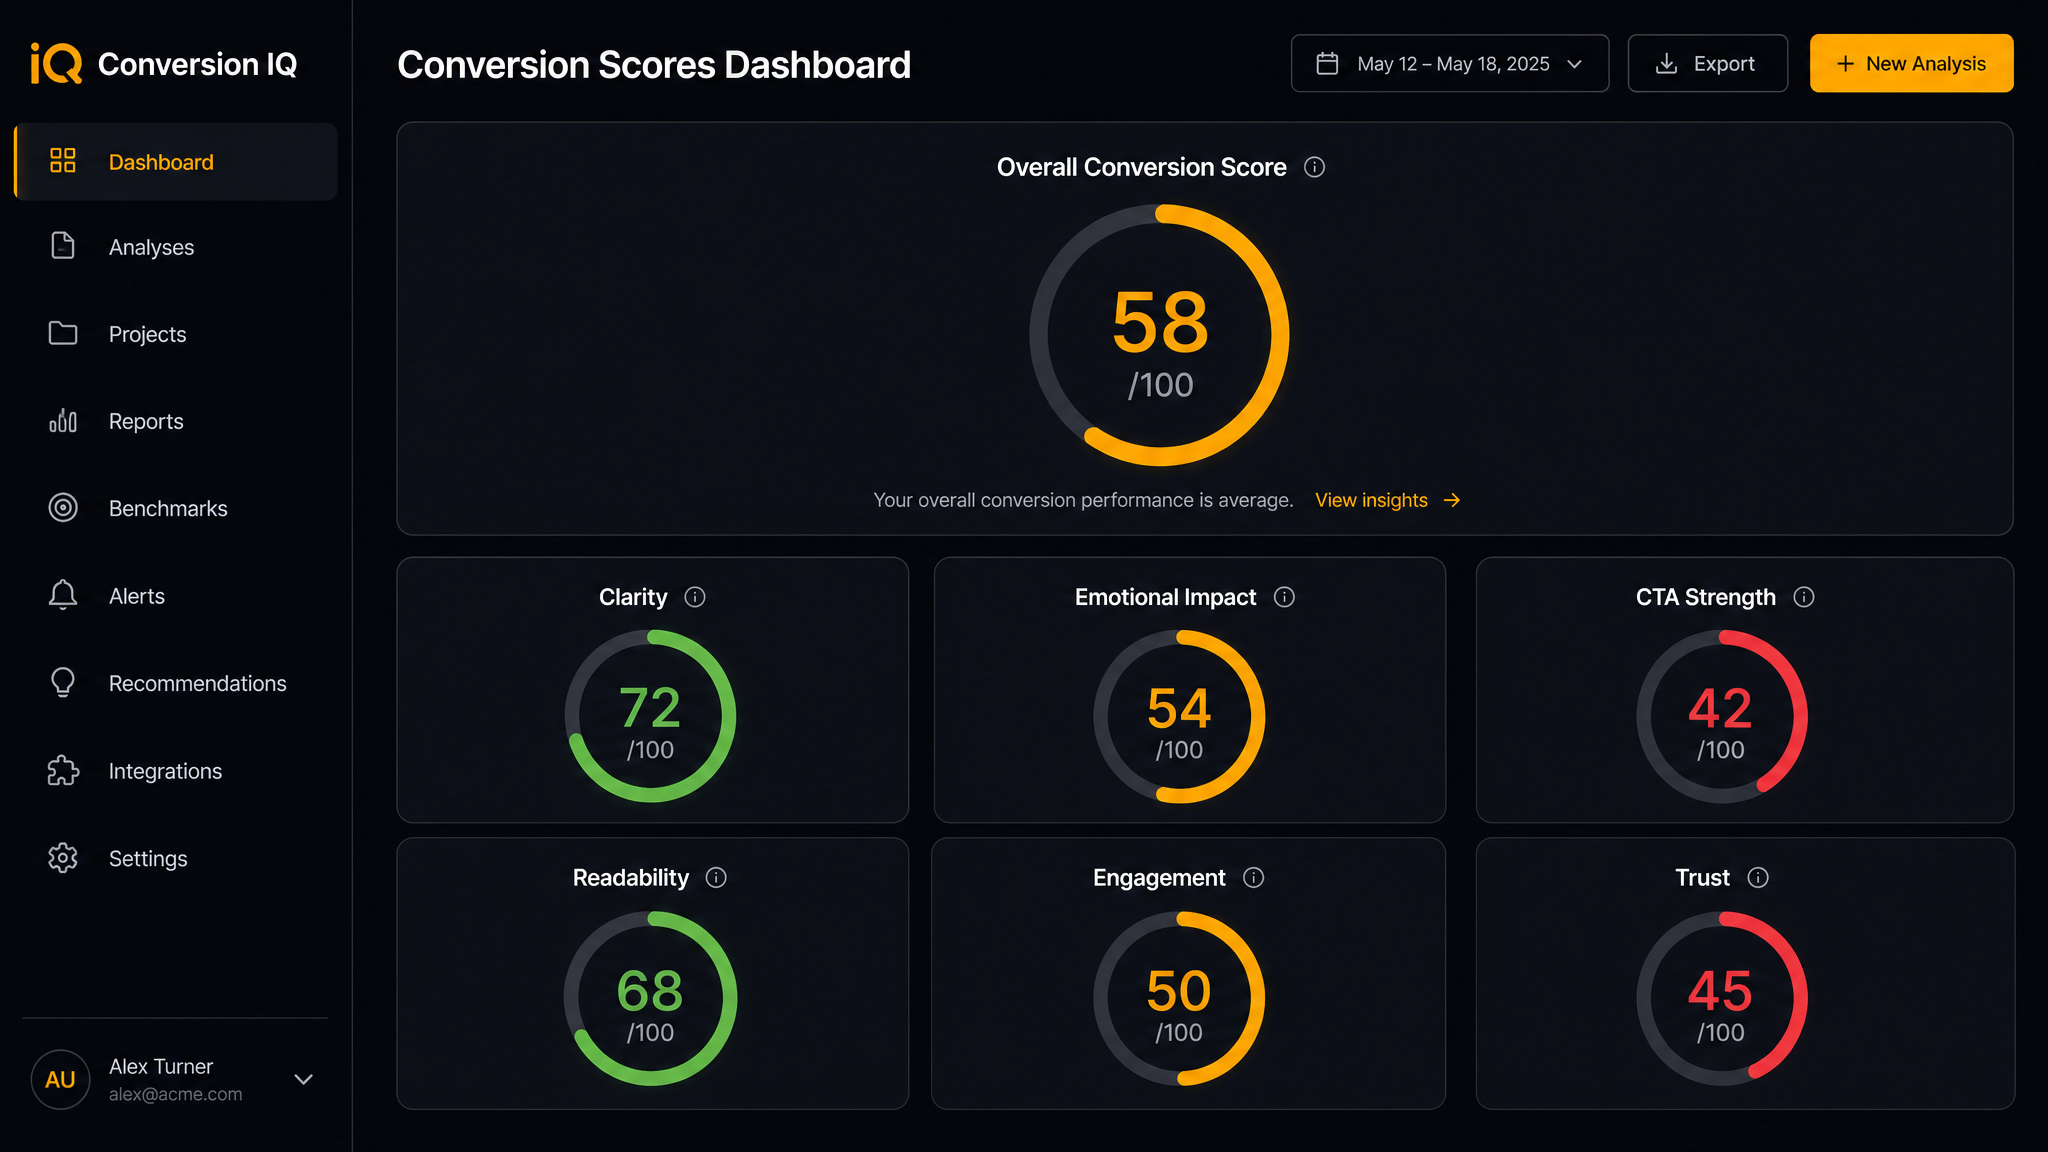Click the AU user avatar

coord(60,1079)
